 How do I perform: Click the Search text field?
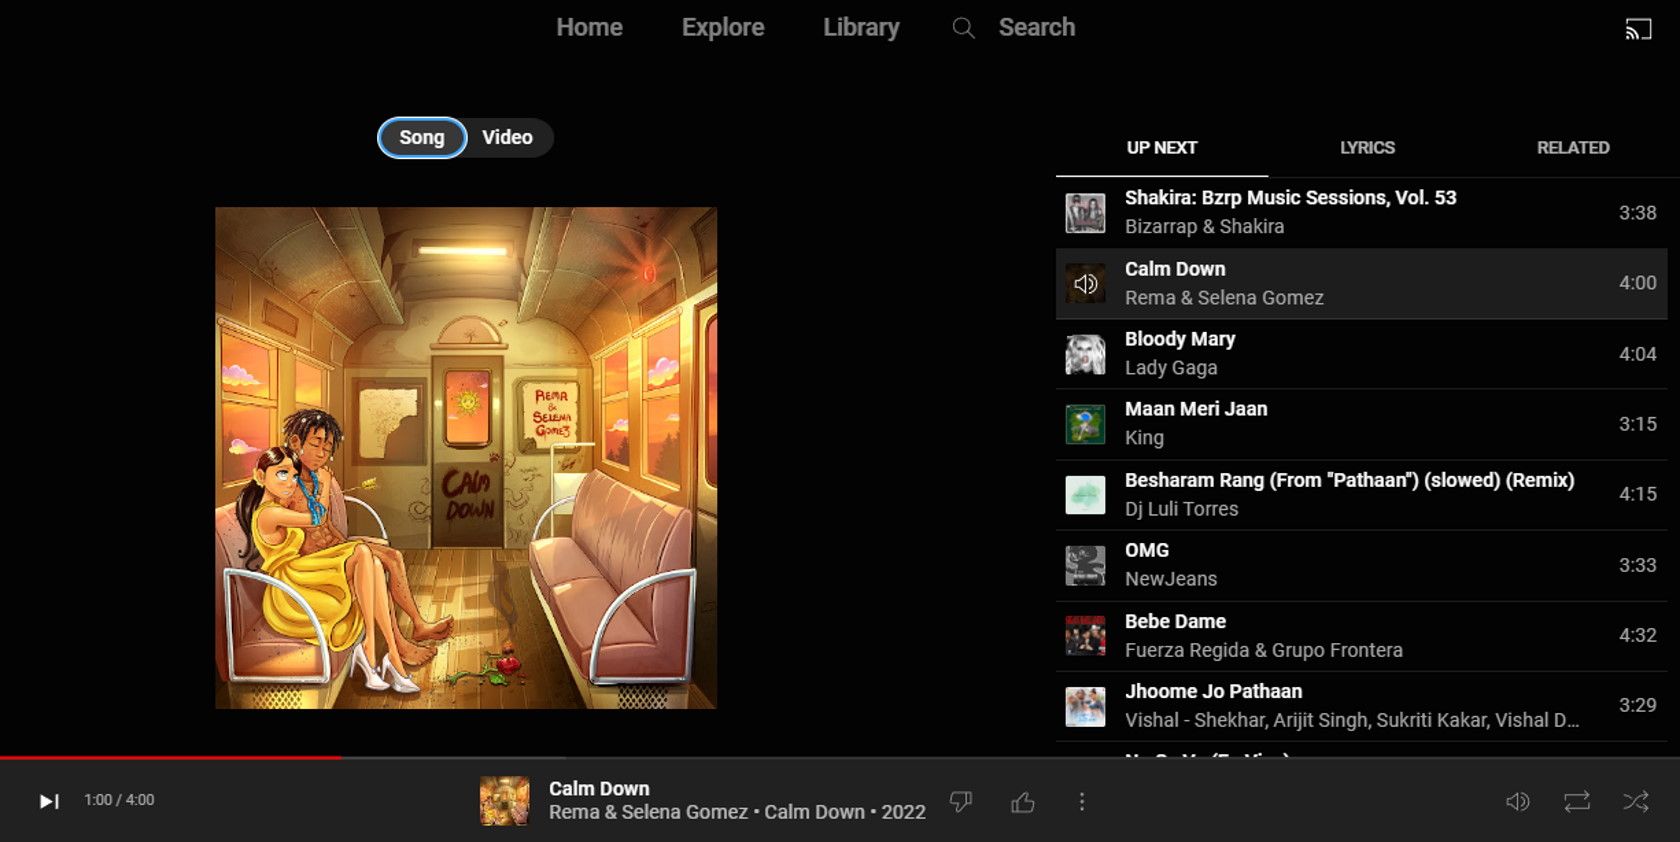[1037, 28]
